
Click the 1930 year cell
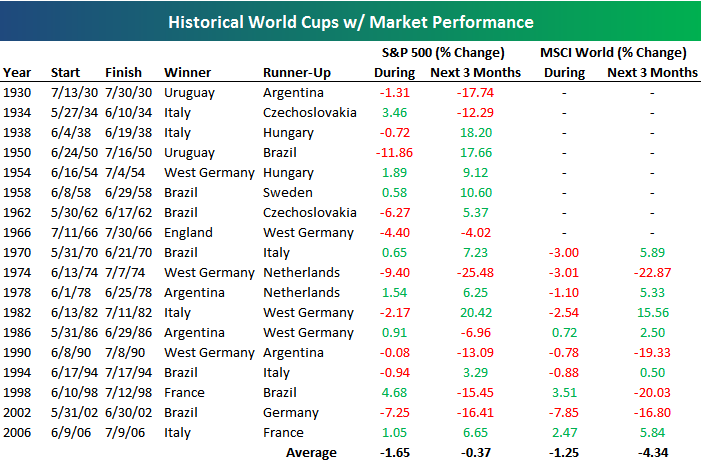point(17,93)
